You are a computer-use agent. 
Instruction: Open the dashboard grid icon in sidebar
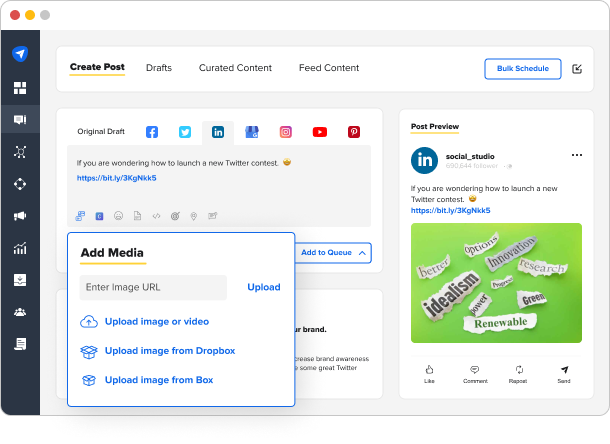(20, 88)
